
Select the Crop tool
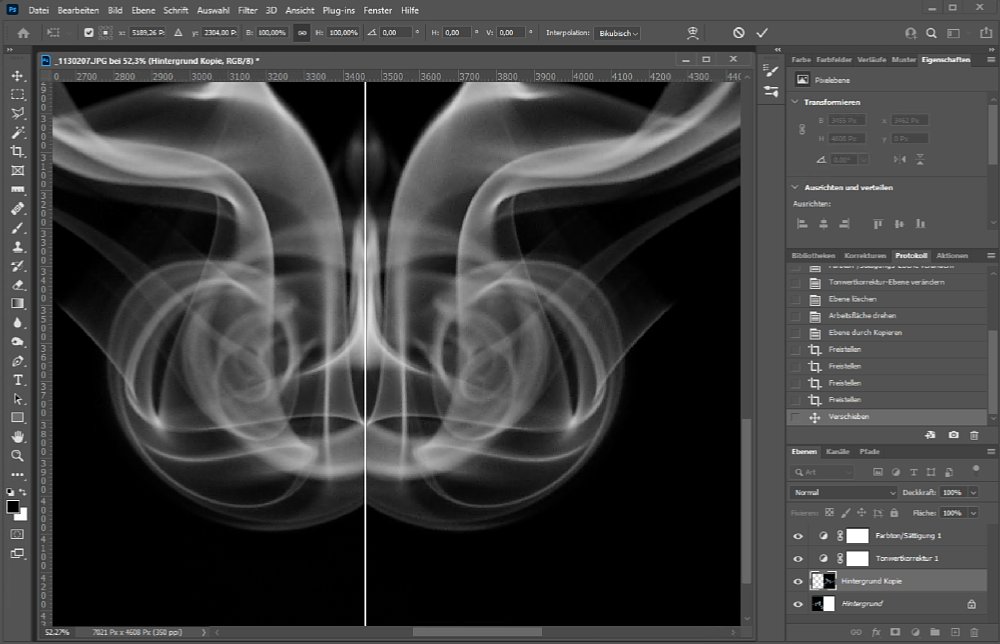[17, 151]
